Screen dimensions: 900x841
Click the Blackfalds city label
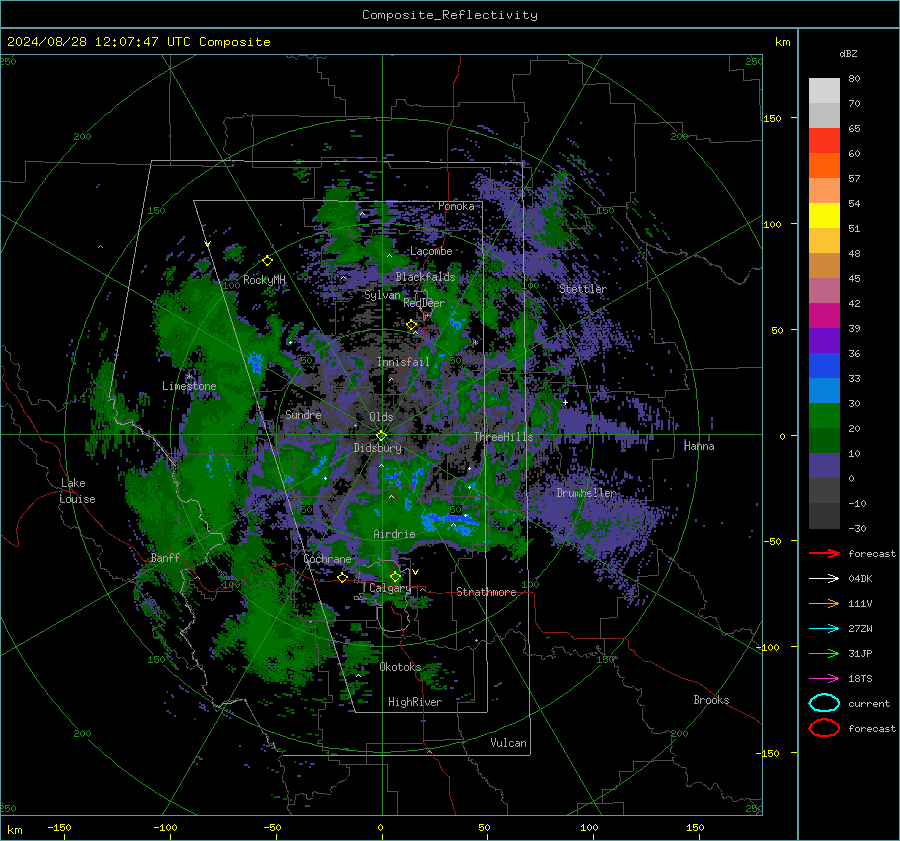pos(425,277)
